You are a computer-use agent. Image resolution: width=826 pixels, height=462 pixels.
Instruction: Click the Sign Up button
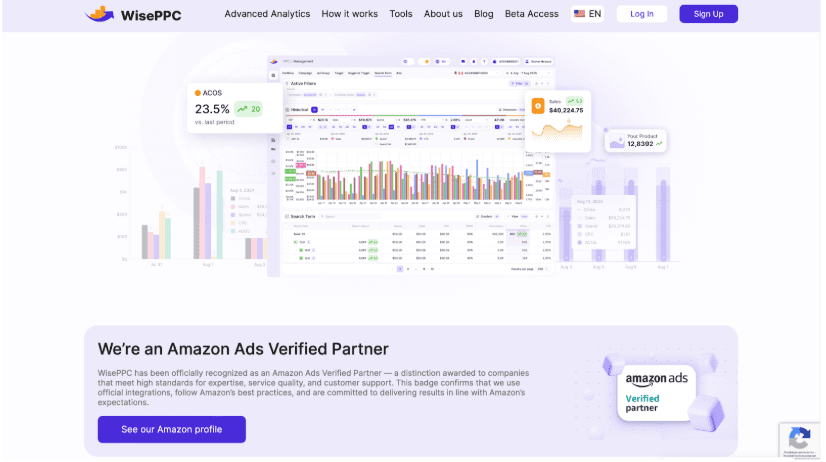[708, 14]
